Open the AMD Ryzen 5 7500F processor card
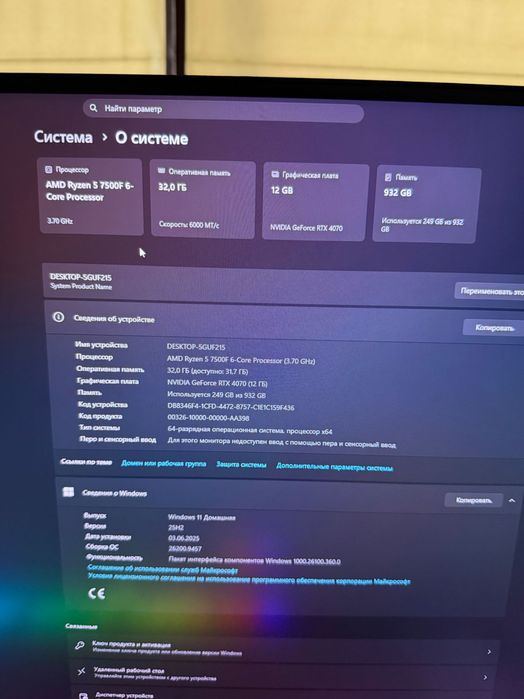This screenshot has height=699, width=524. 91,196
